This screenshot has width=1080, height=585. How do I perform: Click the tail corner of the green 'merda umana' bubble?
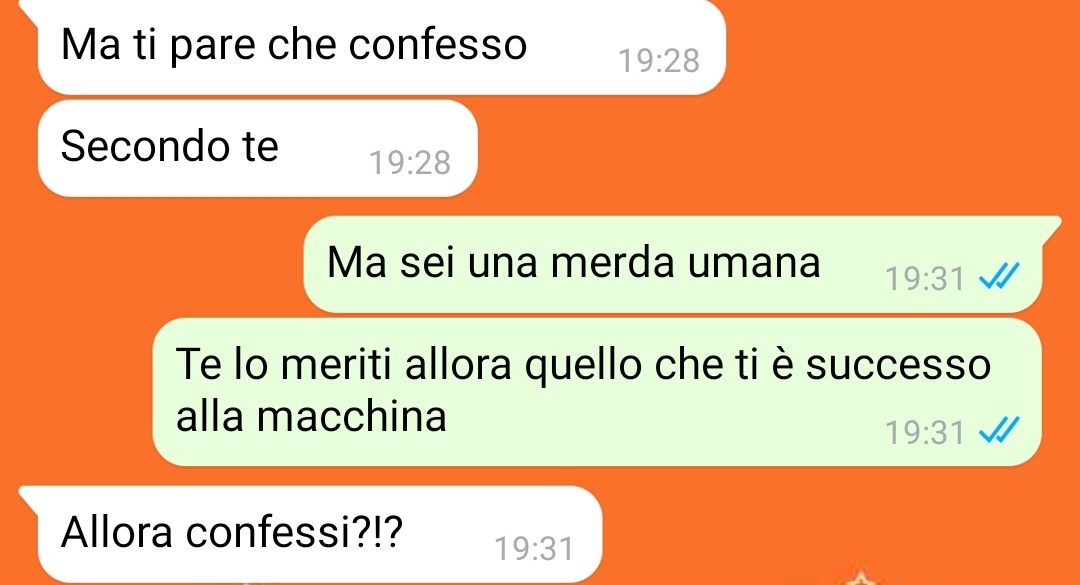(x=1050, y=227)
